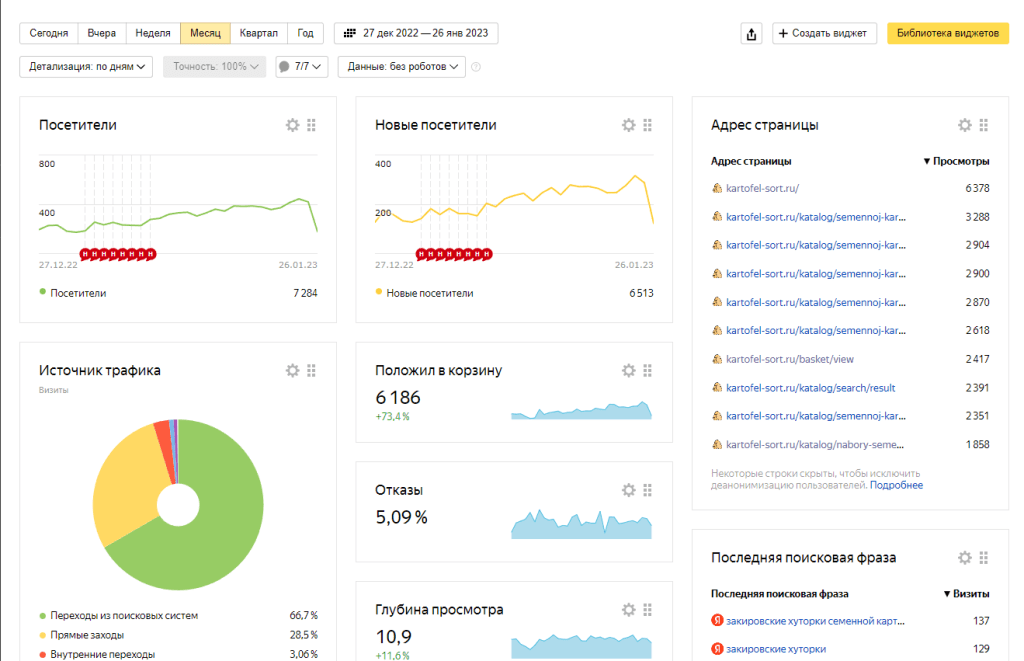Click gear icon on Источник трафика widget

[x=292, y=370]
